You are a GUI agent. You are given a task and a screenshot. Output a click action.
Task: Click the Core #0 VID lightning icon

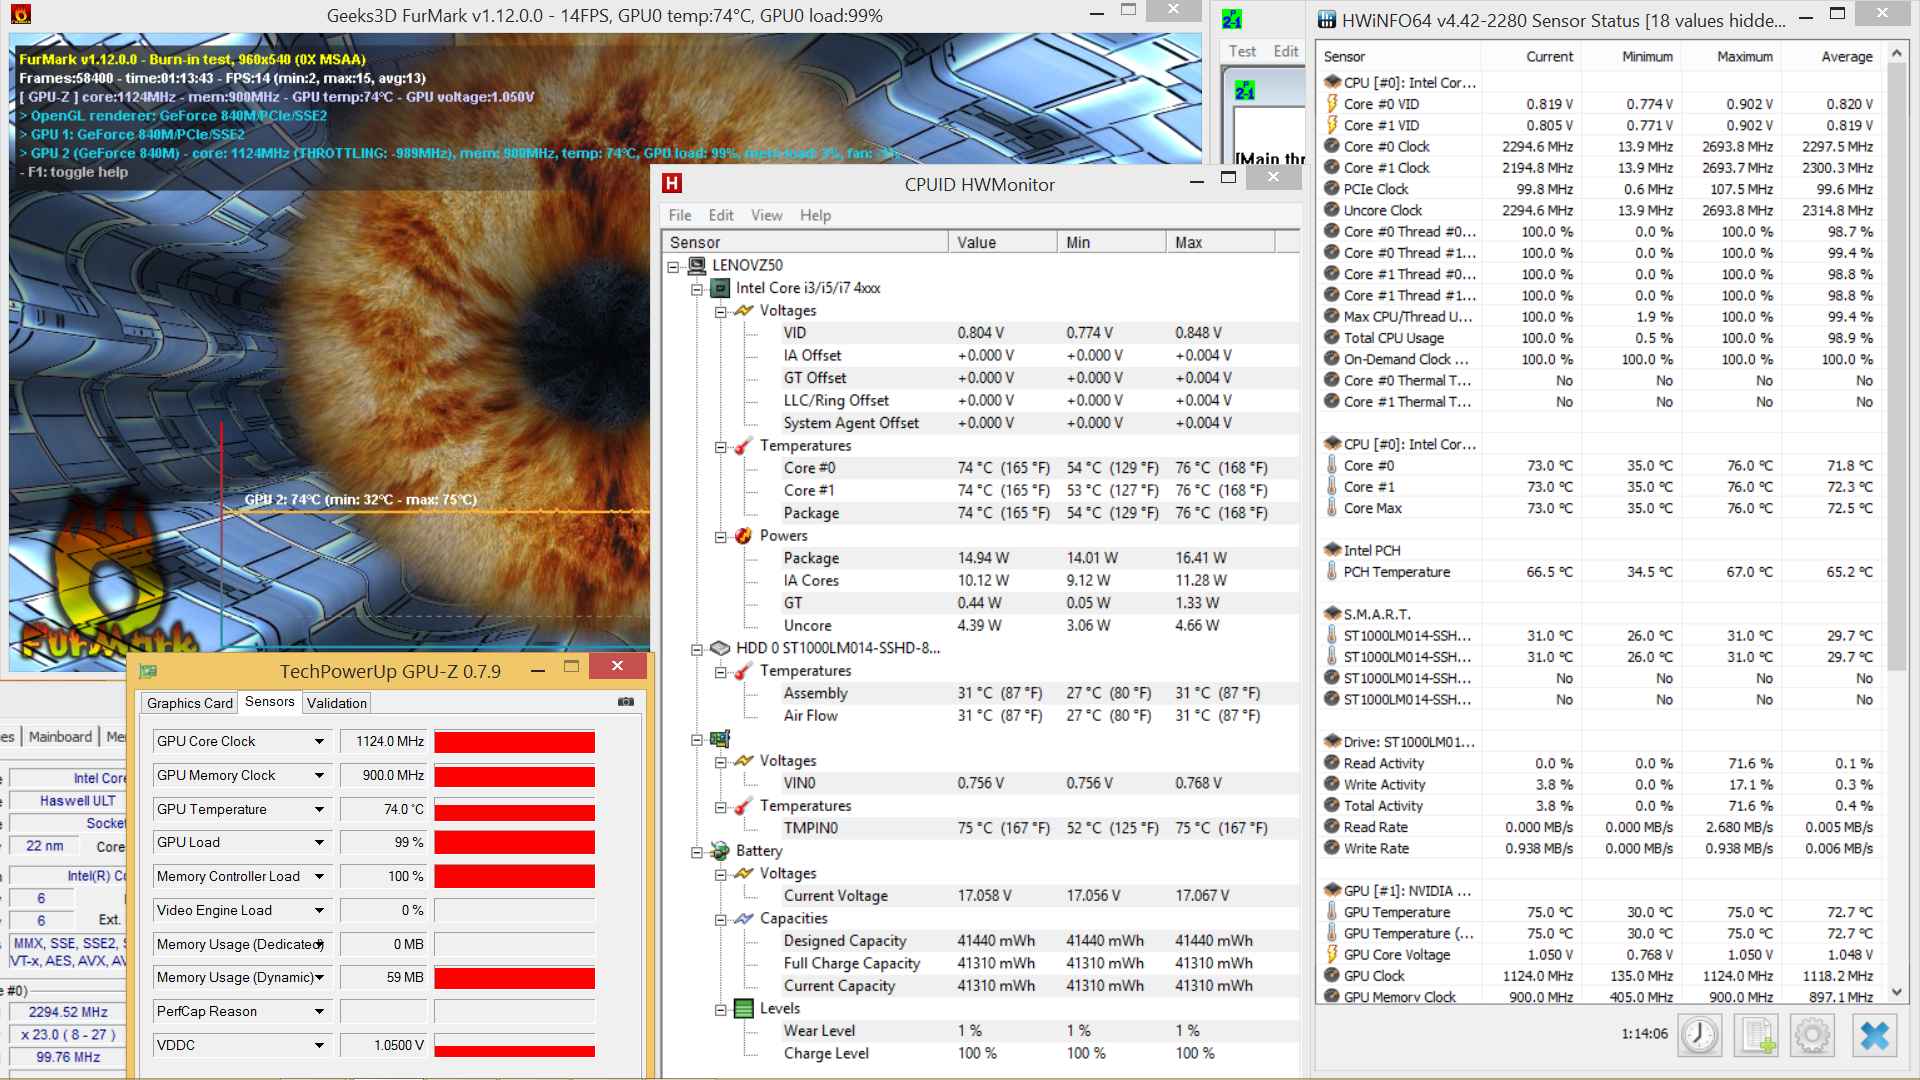(x=1332, y=104)
